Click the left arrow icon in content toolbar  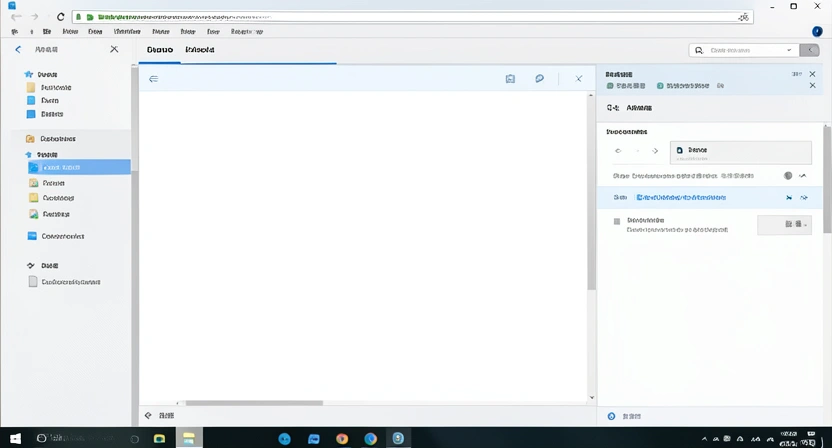coord(153,79)
